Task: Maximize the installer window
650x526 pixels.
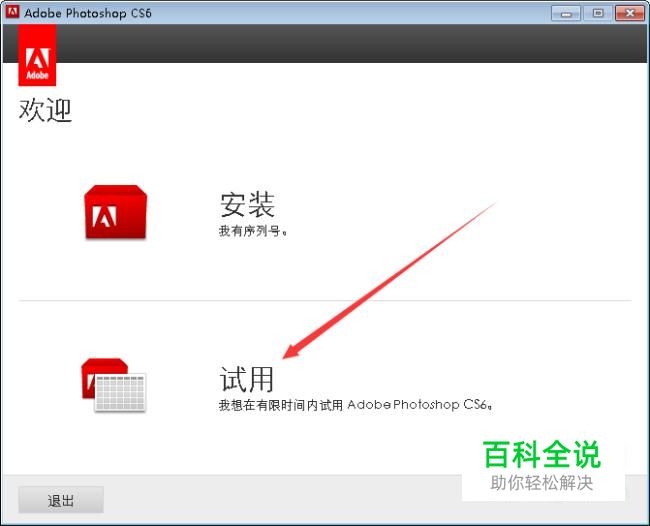Action: (598, 13)
